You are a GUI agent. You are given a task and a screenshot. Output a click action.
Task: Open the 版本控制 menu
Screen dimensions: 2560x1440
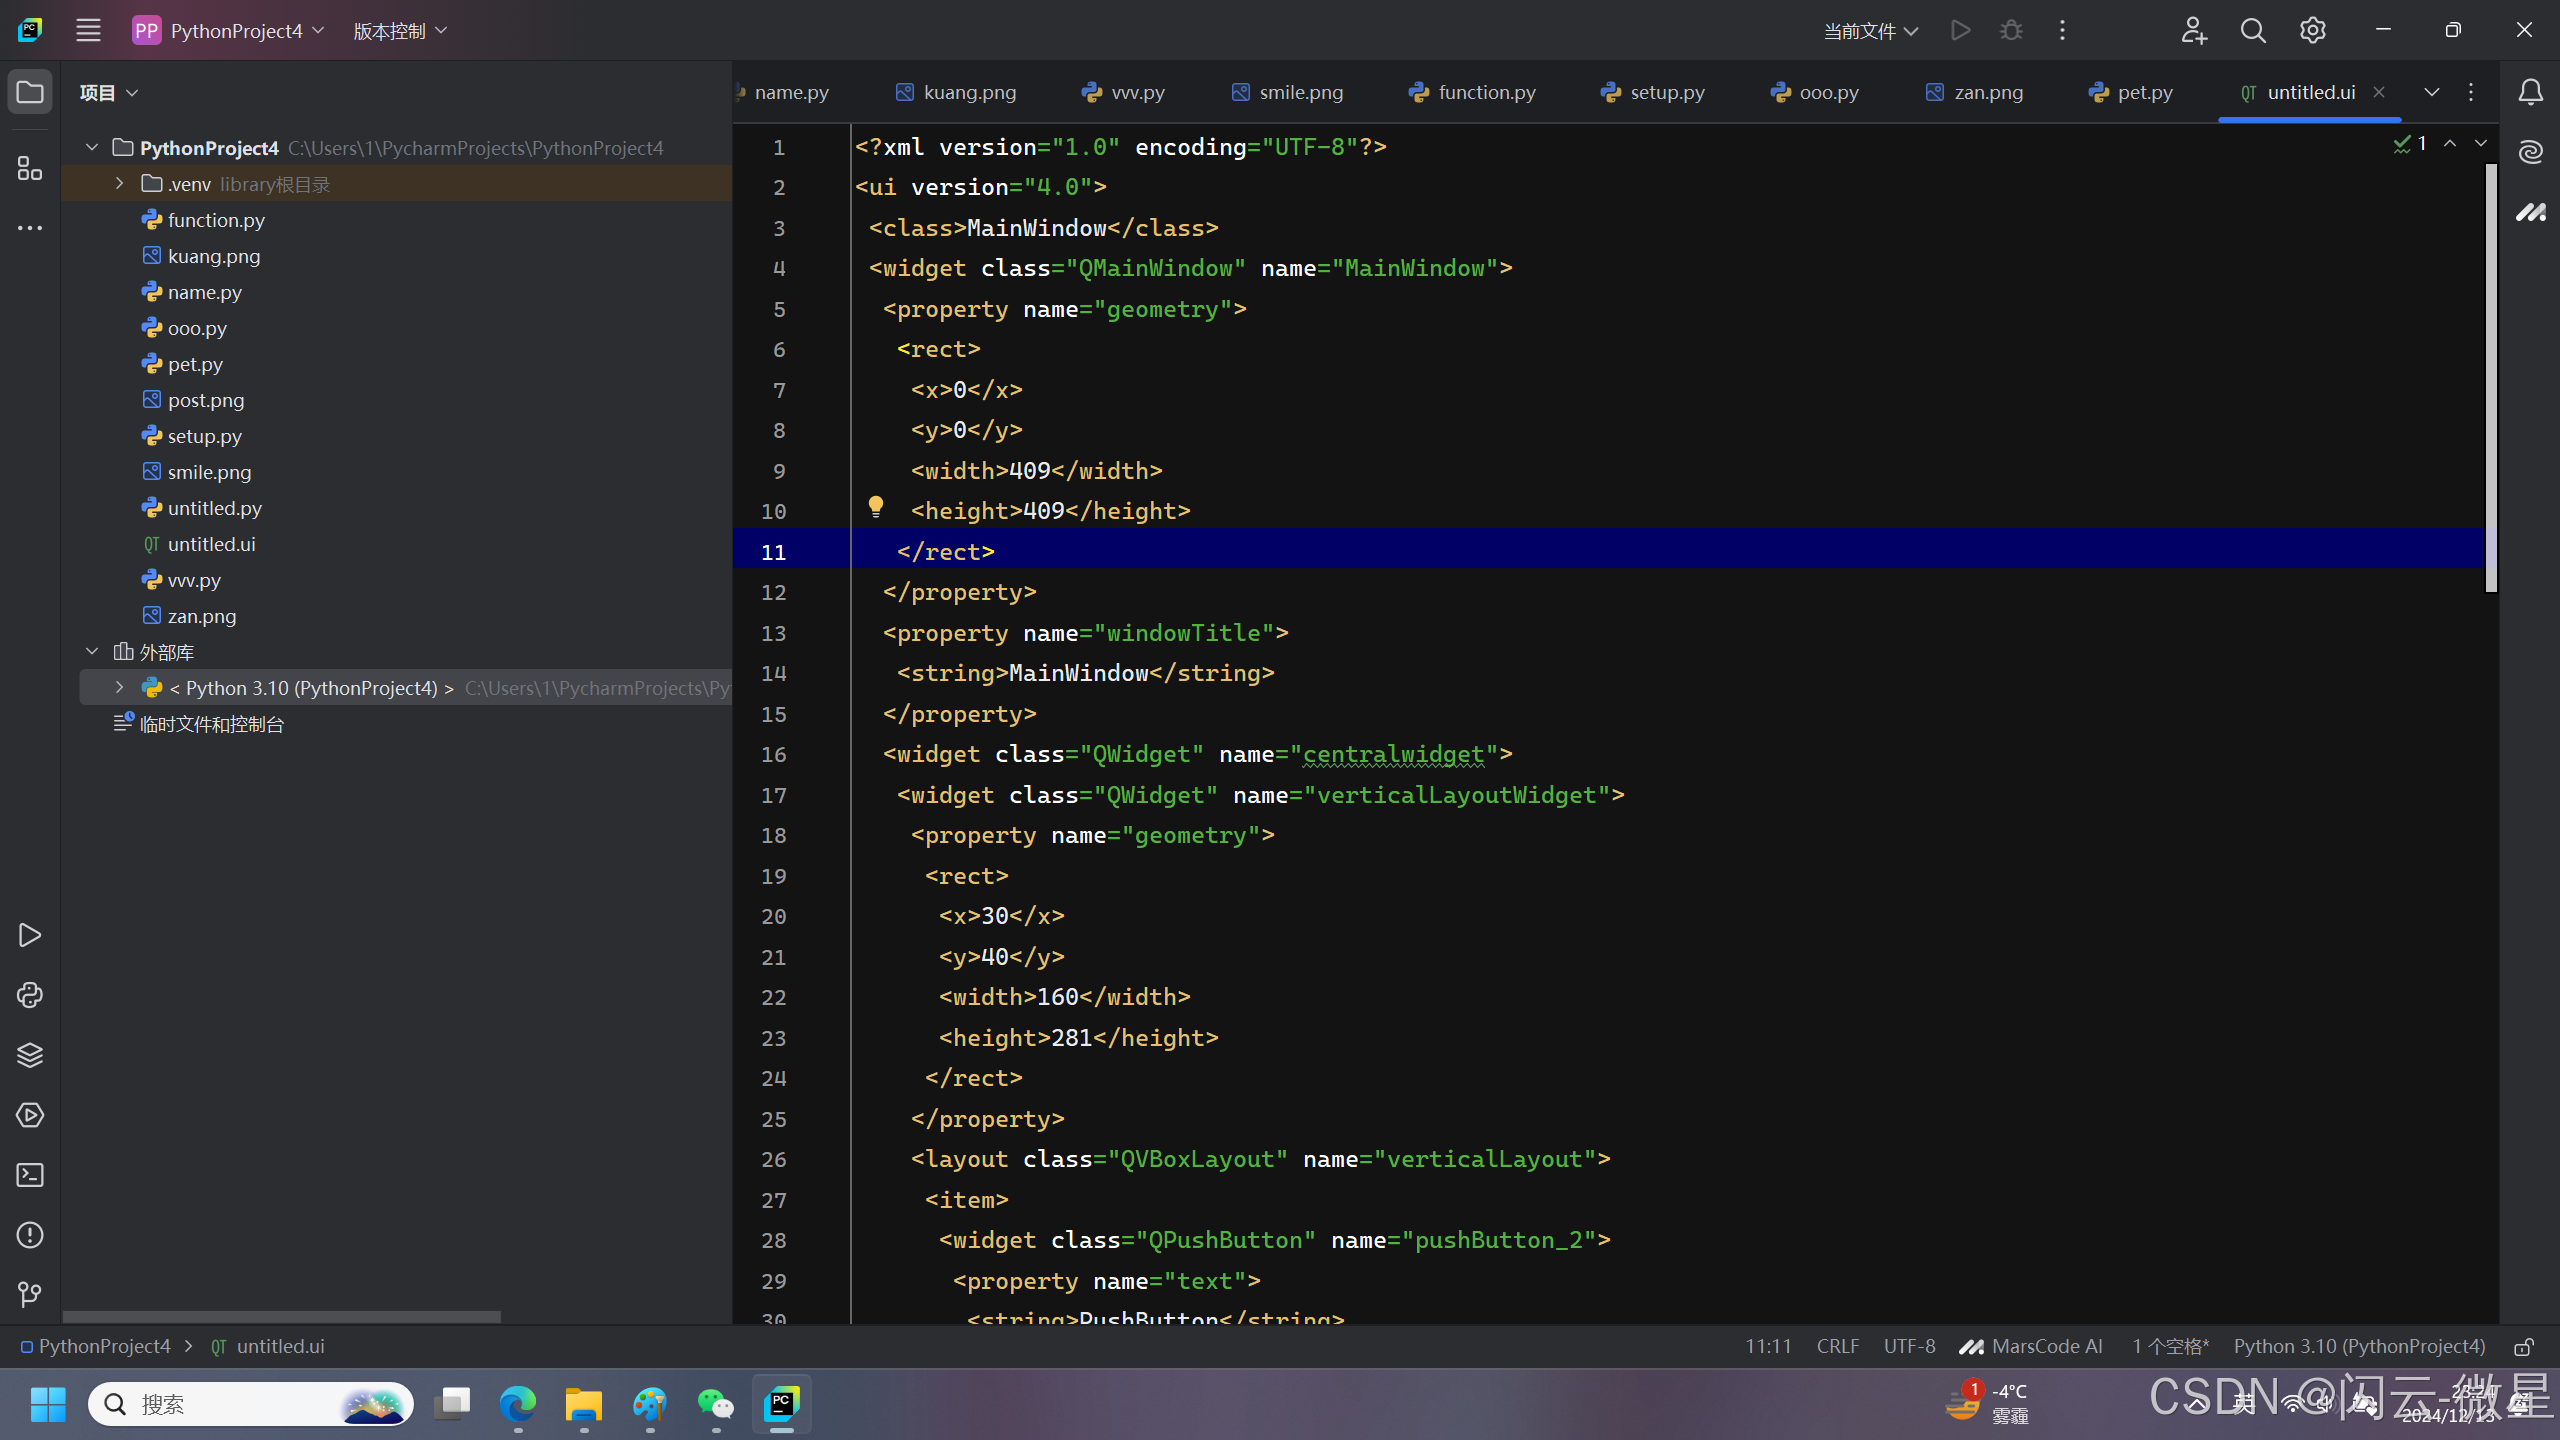coord(400,31)
